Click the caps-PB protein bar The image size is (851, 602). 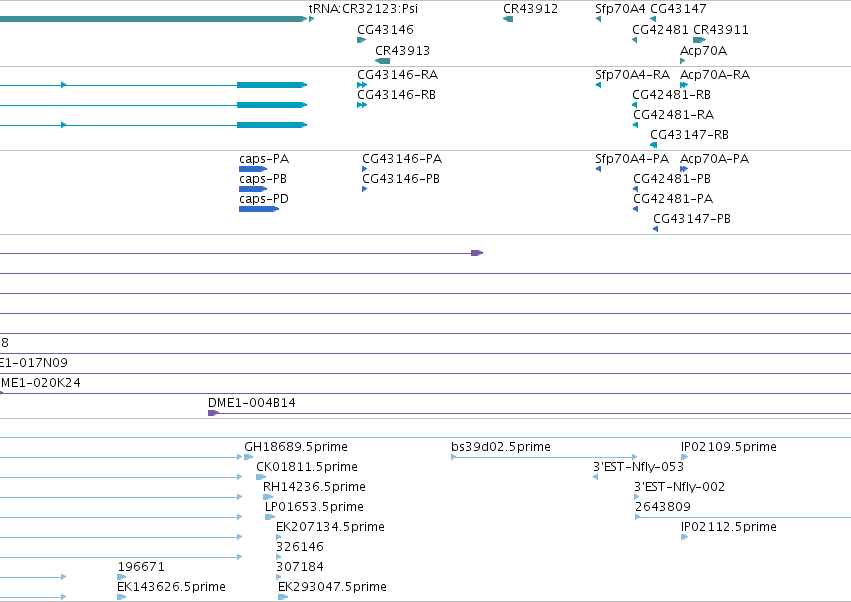(x=253, y=189)
